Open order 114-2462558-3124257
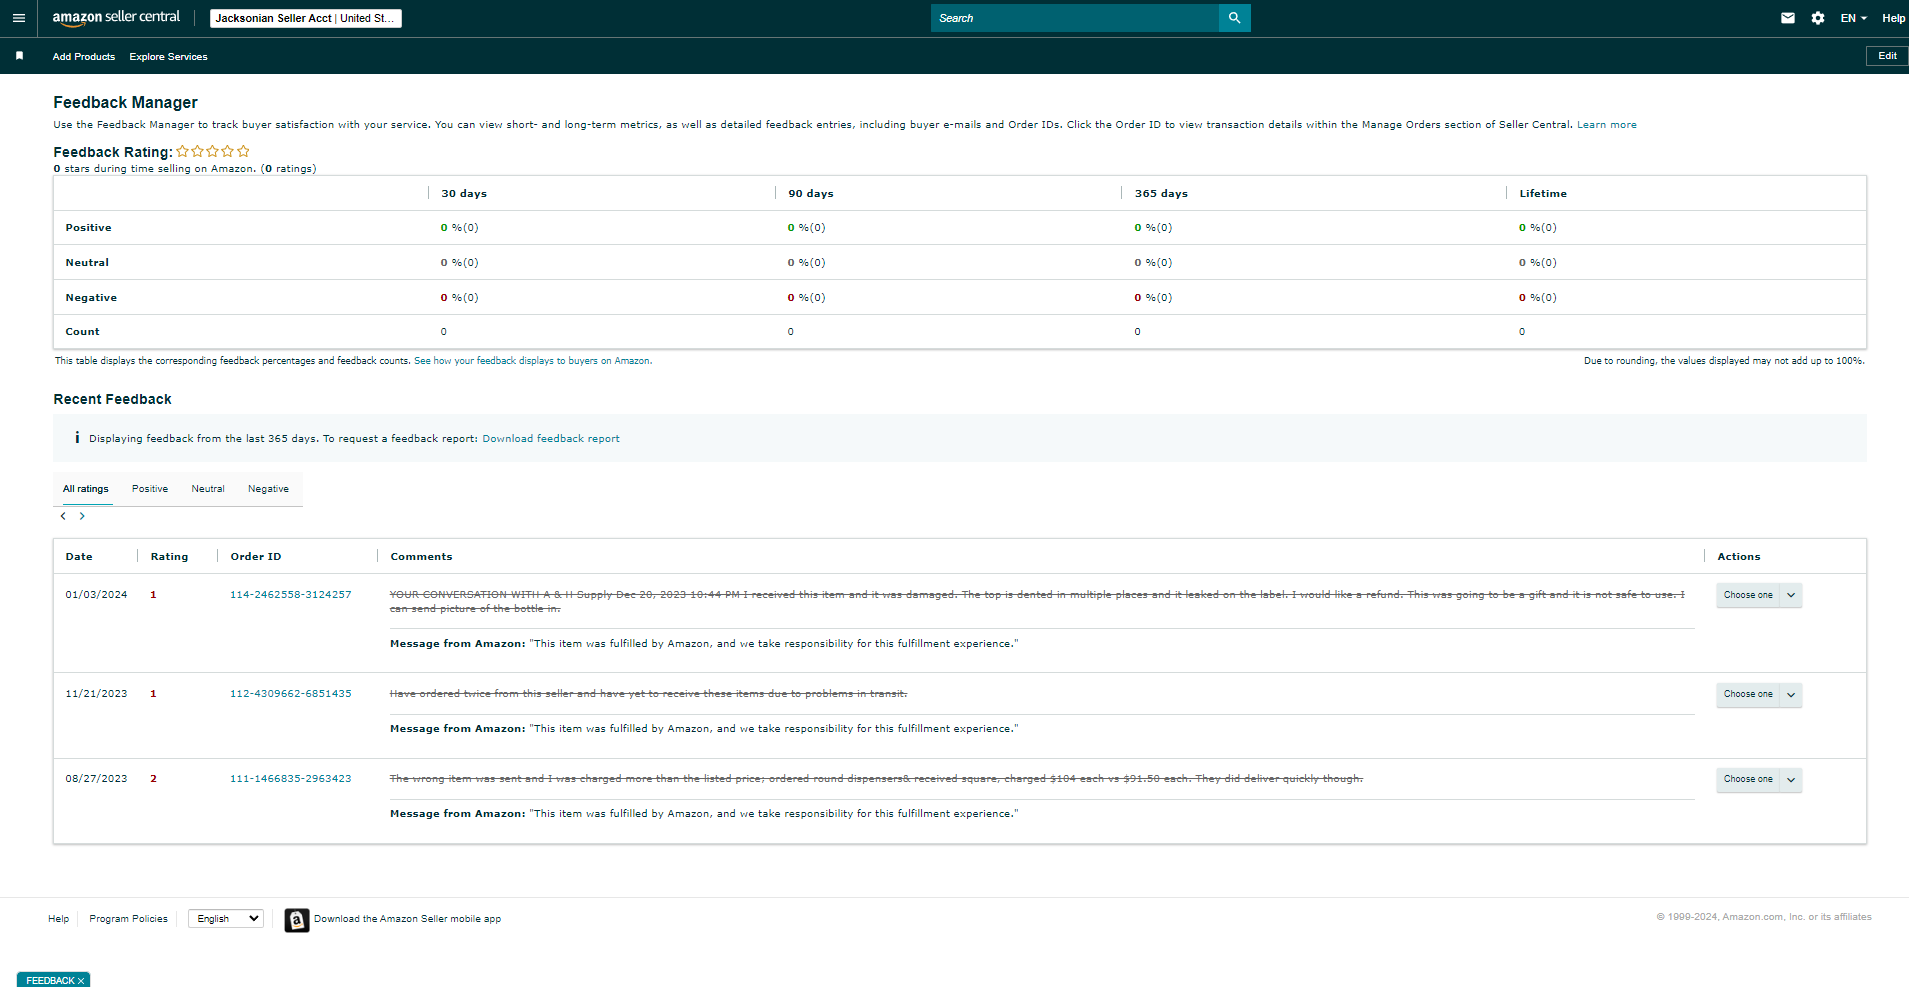Viewport: 1909px width, 987px height. click(291, 595)
